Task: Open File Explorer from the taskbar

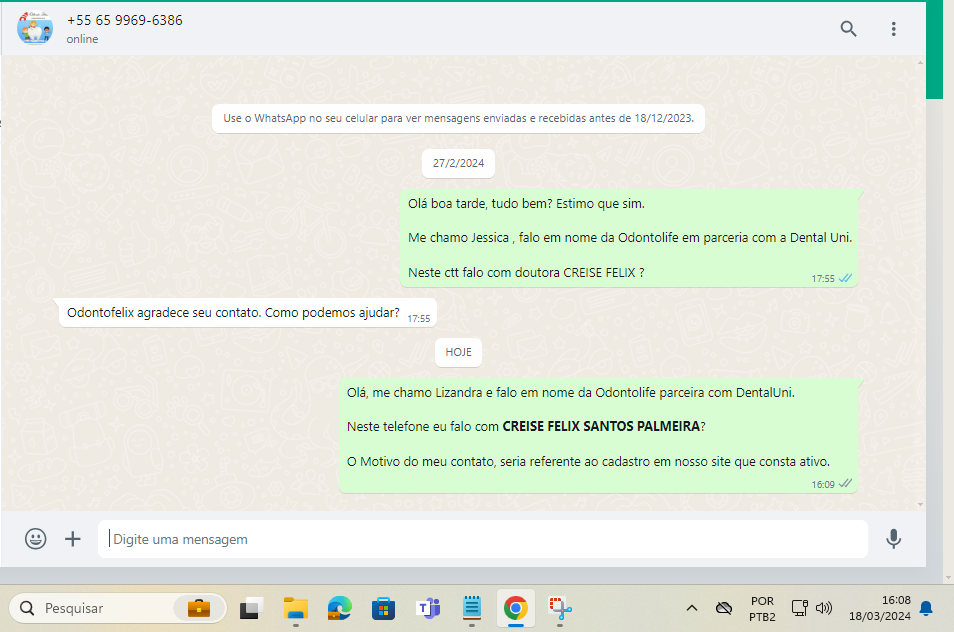Action: tap(295, 608)
